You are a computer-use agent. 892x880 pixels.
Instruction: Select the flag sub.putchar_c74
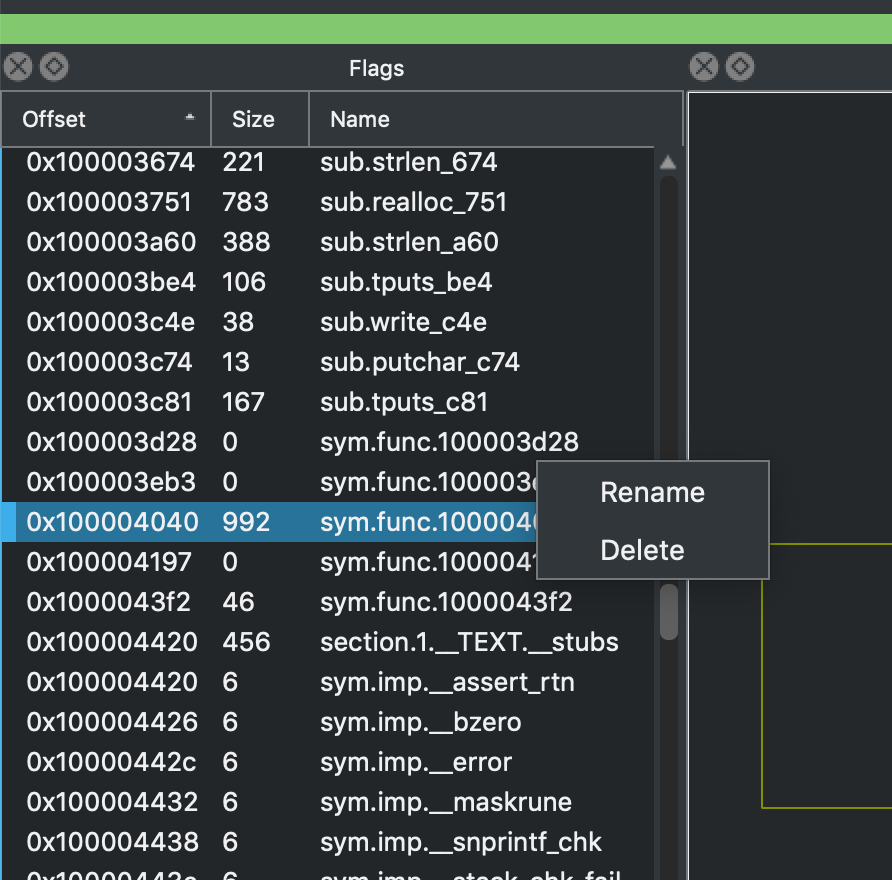[419, 362]
